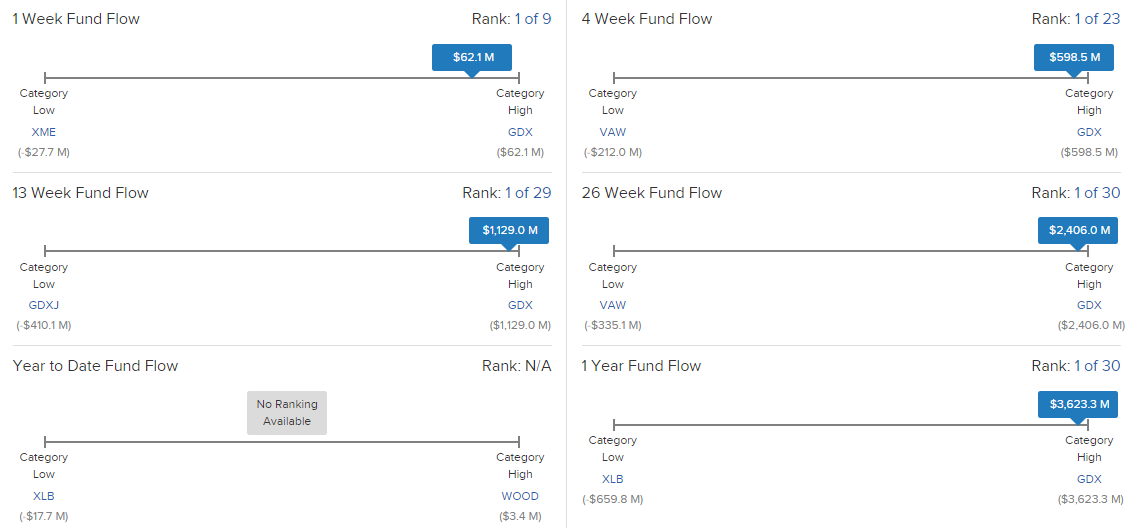Open GDX link under 1 Year Fund Flow
Screen dimensions: 1132x528
pos(1089,479)
